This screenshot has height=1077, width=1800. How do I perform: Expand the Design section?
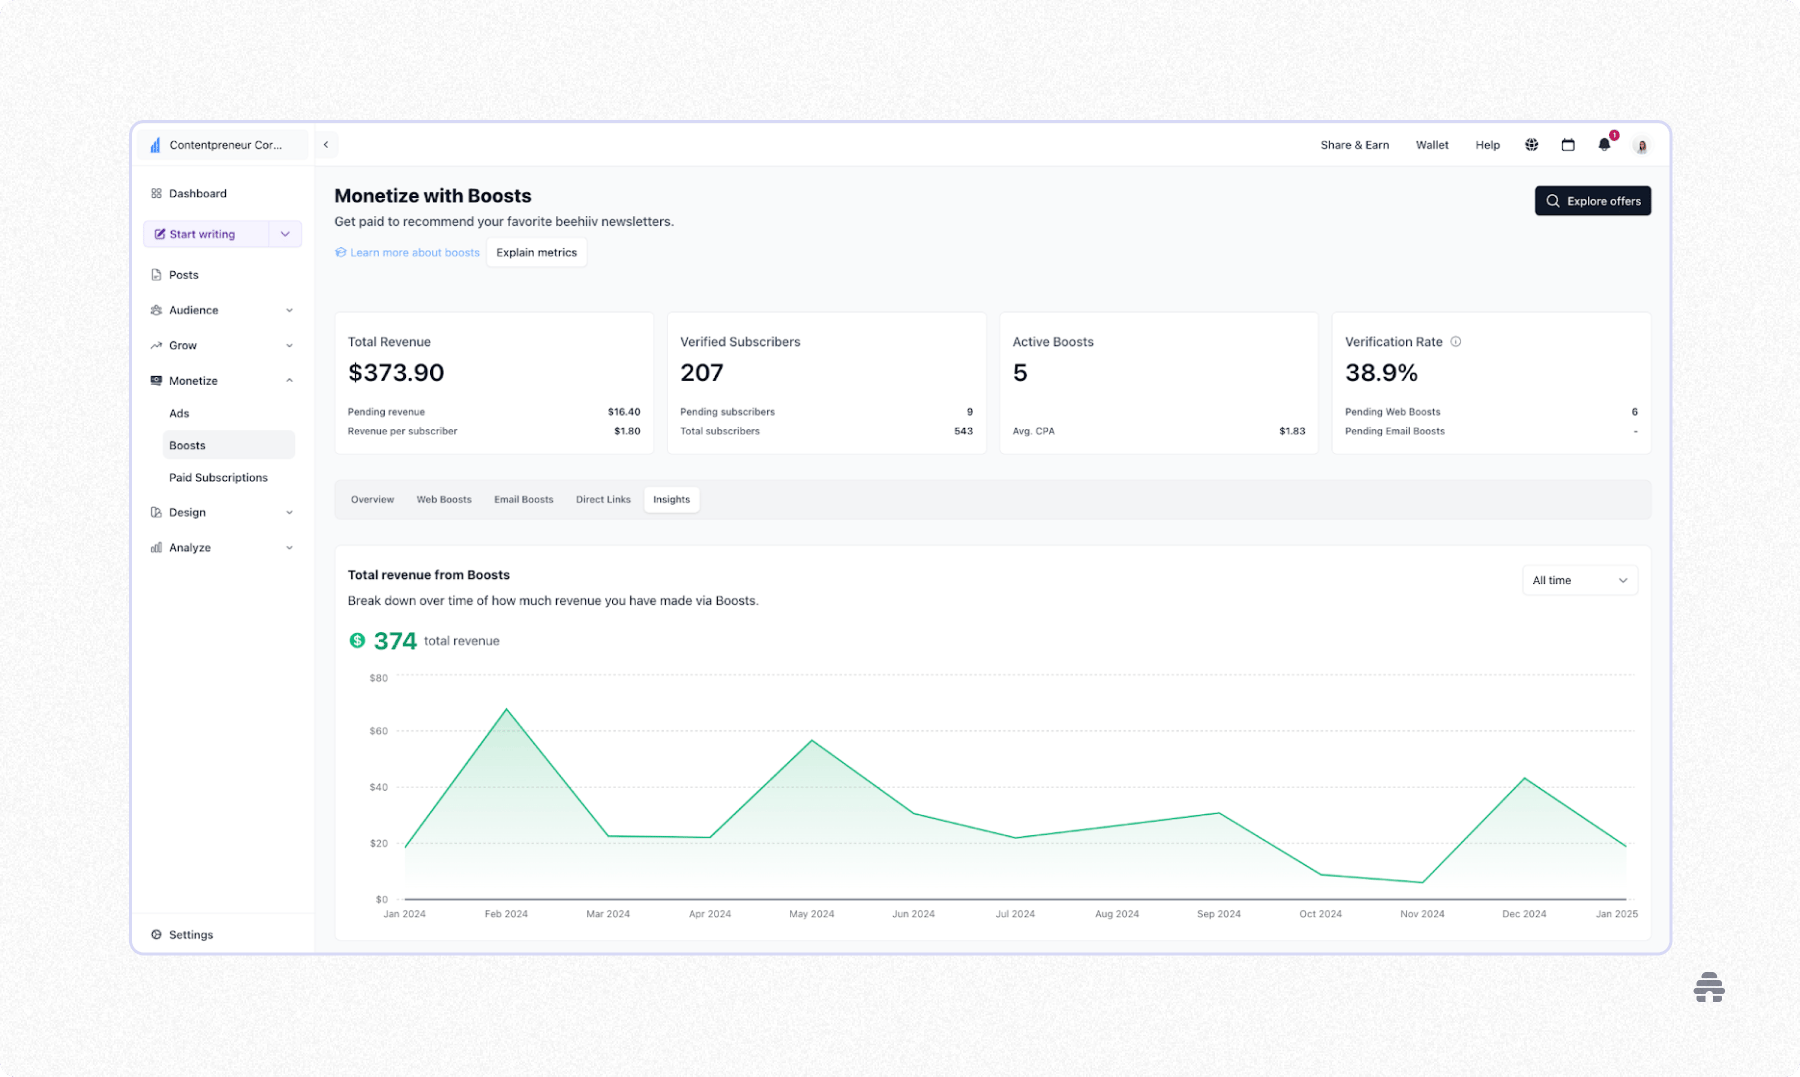pyautogui.click(x=289, y=512)
